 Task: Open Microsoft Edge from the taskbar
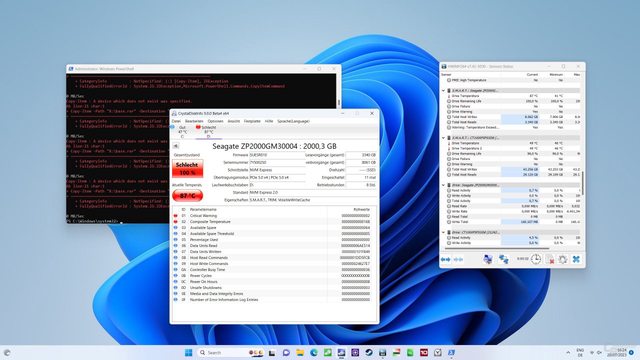coord(314,353)
